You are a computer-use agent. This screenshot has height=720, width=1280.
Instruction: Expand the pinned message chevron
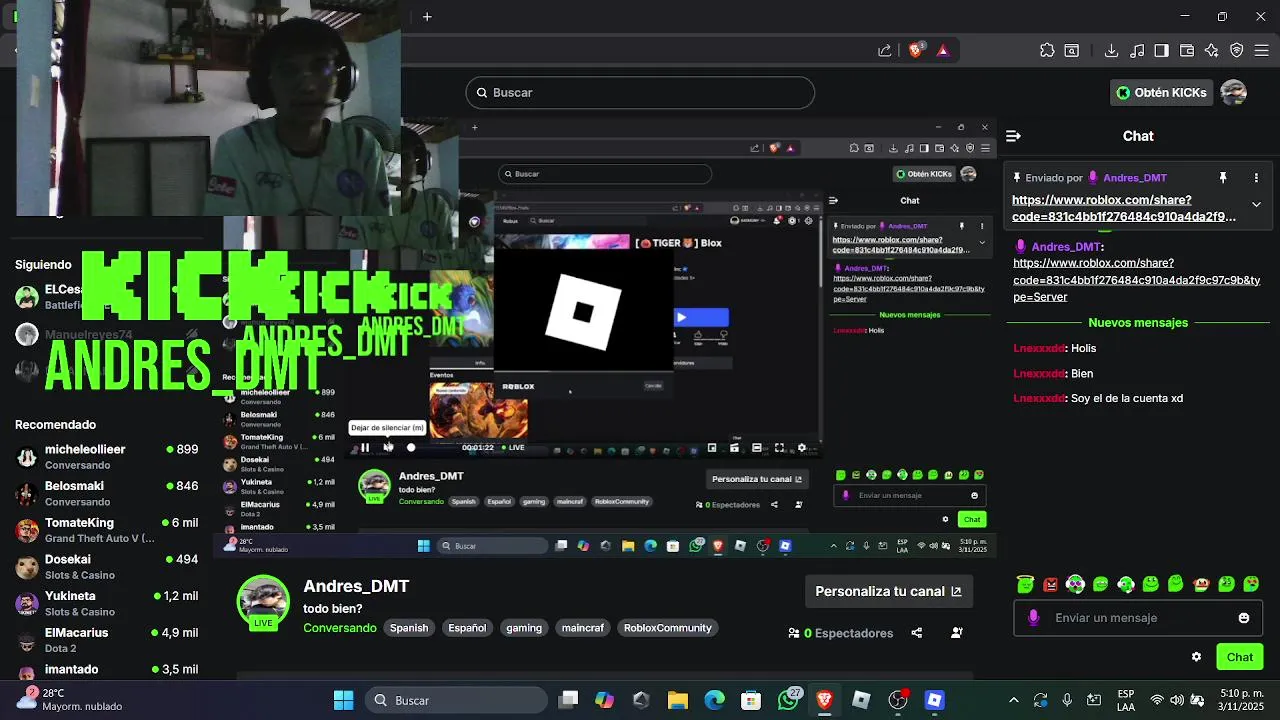[1256, 204]
